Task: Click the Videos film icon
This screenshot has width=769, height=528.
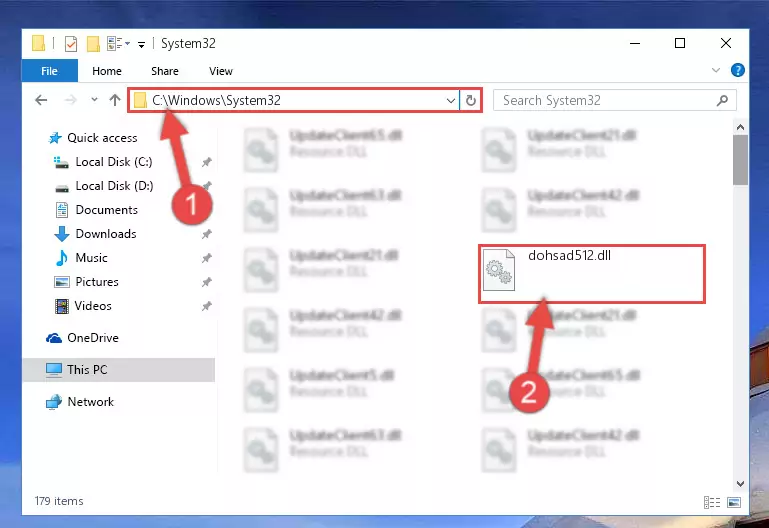Action: tap(62, 306)
